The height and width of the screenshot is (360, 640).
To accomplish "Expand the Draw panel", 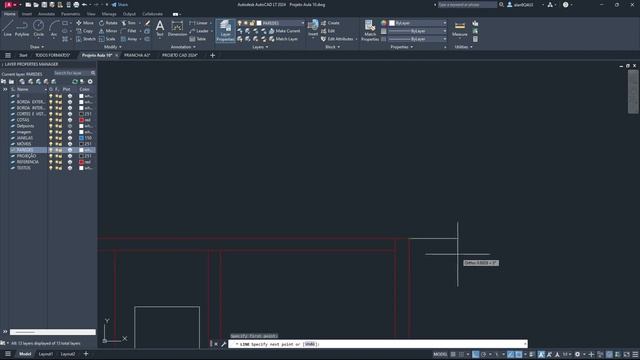I will pyautogui.click(x=37, y=47).
